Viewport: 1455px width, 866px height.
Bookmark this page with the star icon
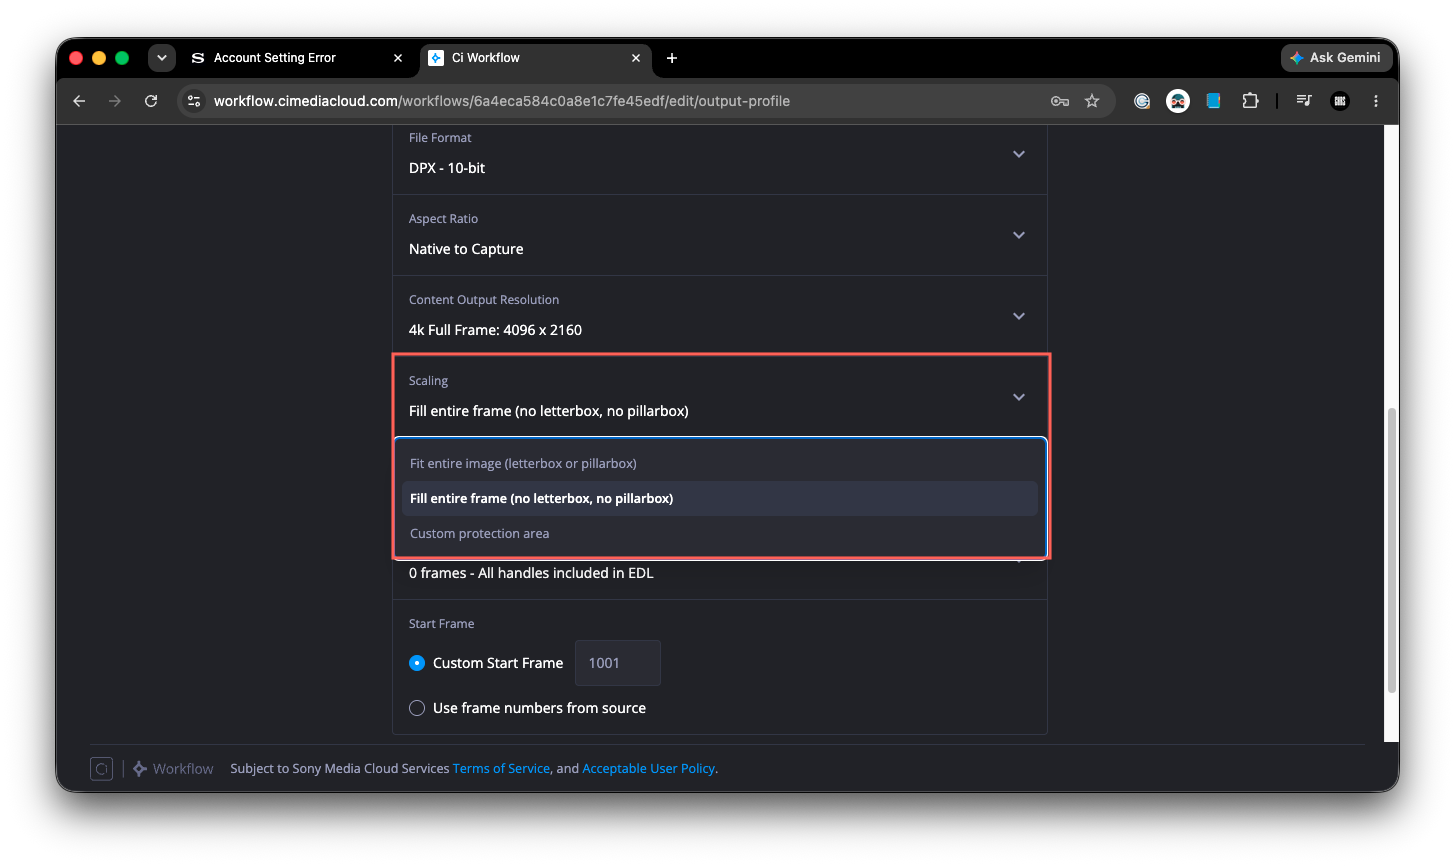[1092, 101]
